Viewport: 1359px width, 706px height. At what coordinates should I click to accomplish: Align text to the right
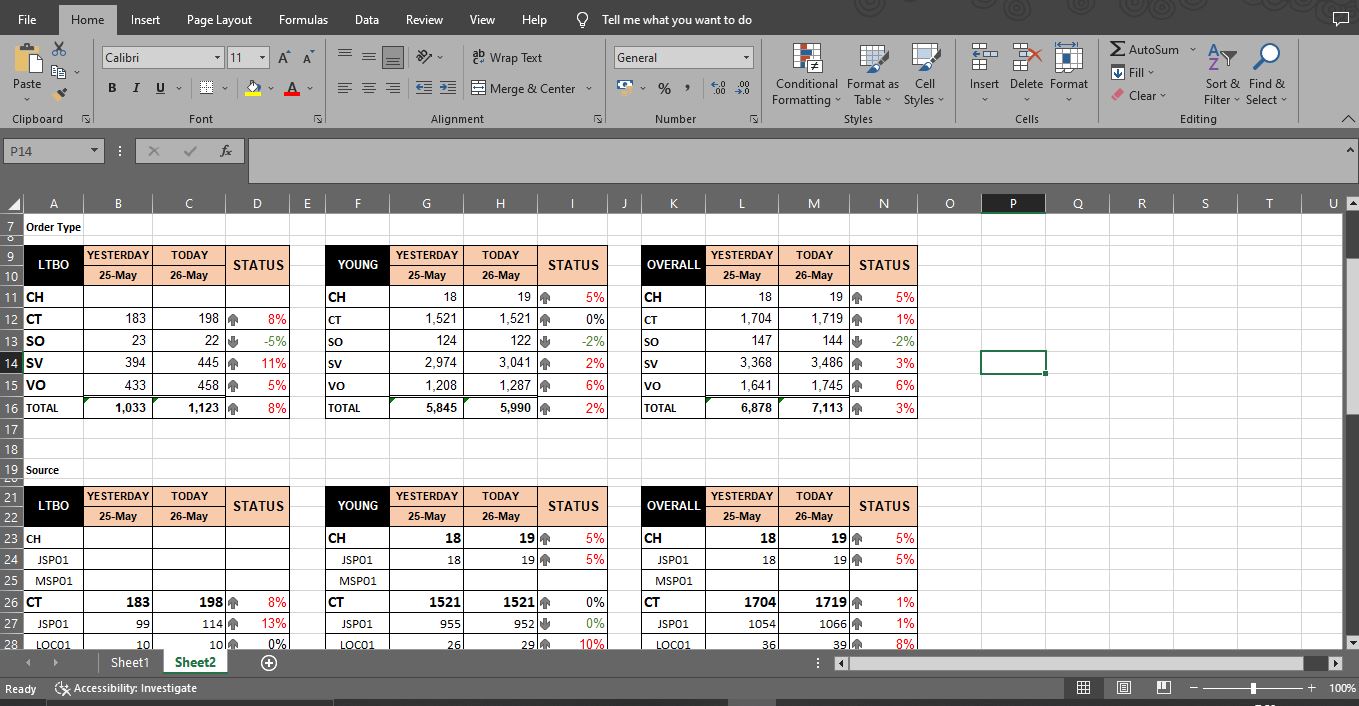point(393,88)
